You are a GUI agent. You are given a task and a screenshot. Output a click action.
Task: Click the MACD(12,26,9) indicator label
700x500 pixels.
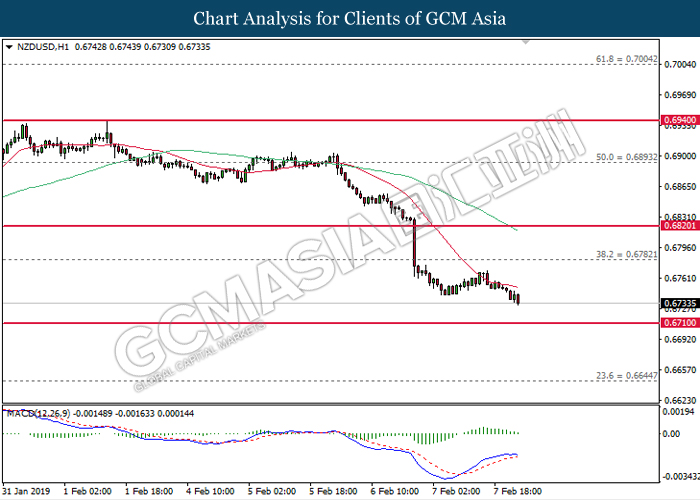pyautogui.click(x=38, y=414)
